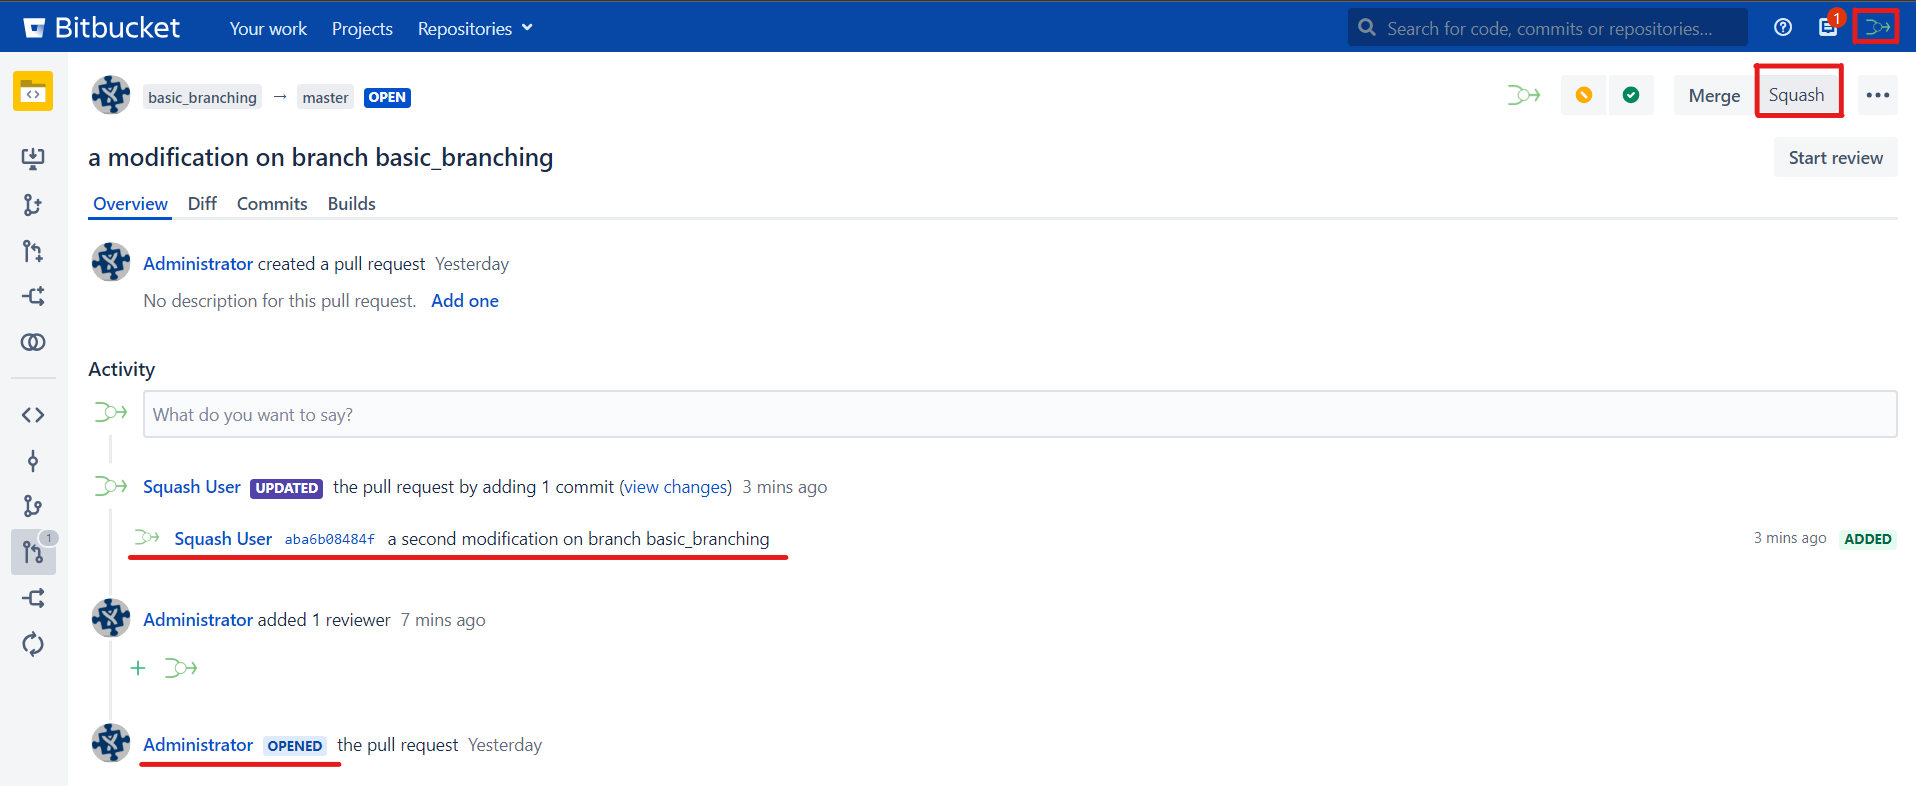Screen dimensions: 1916x786
Task: Click Administrator link on the created pull request row
Action: coord(198,264)
